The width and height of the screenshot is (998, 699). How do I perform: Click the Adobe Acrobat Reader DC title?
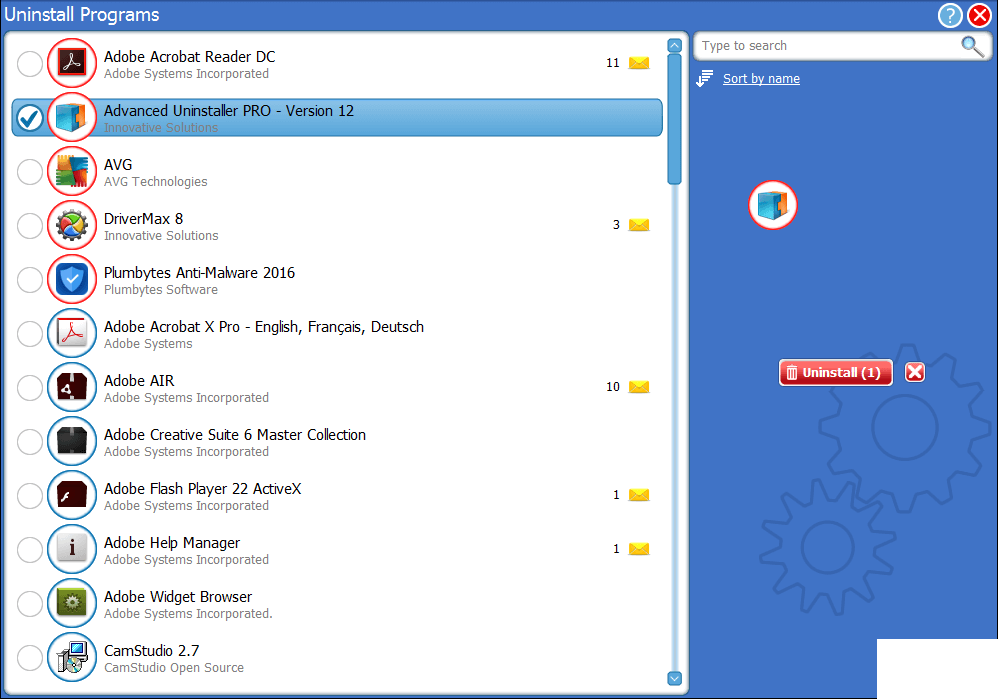[190, 57]
